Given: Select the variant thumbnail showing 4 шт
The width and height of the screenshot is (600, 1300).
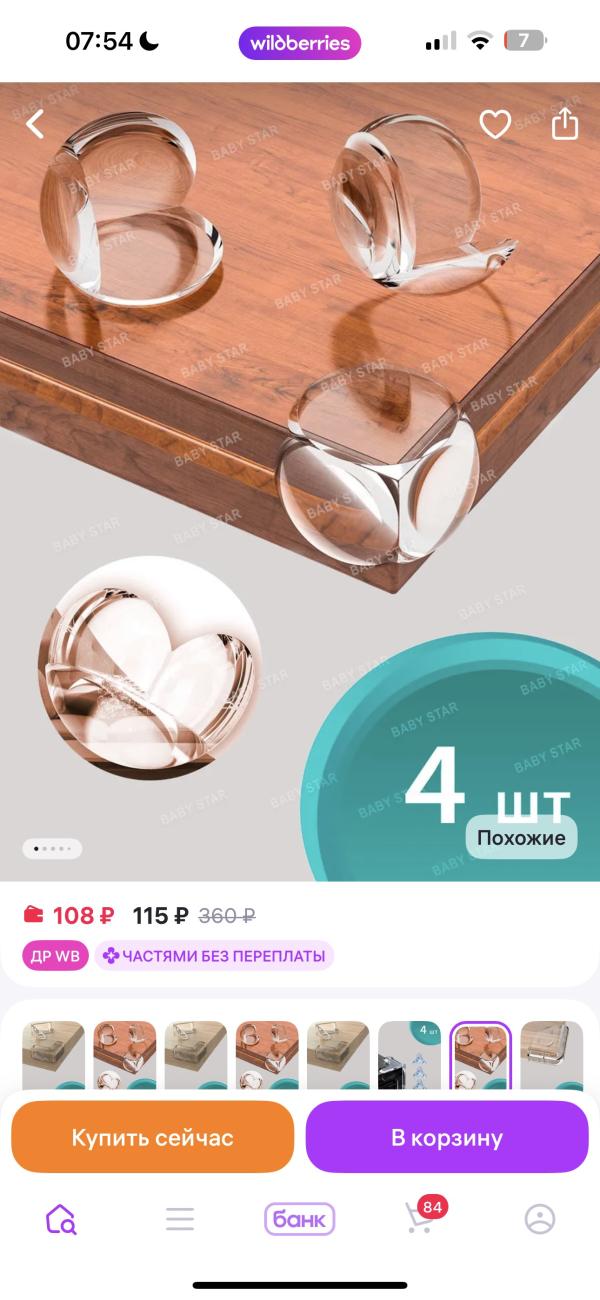Looking at the screenshot, I should click(x=409, y=1055).
